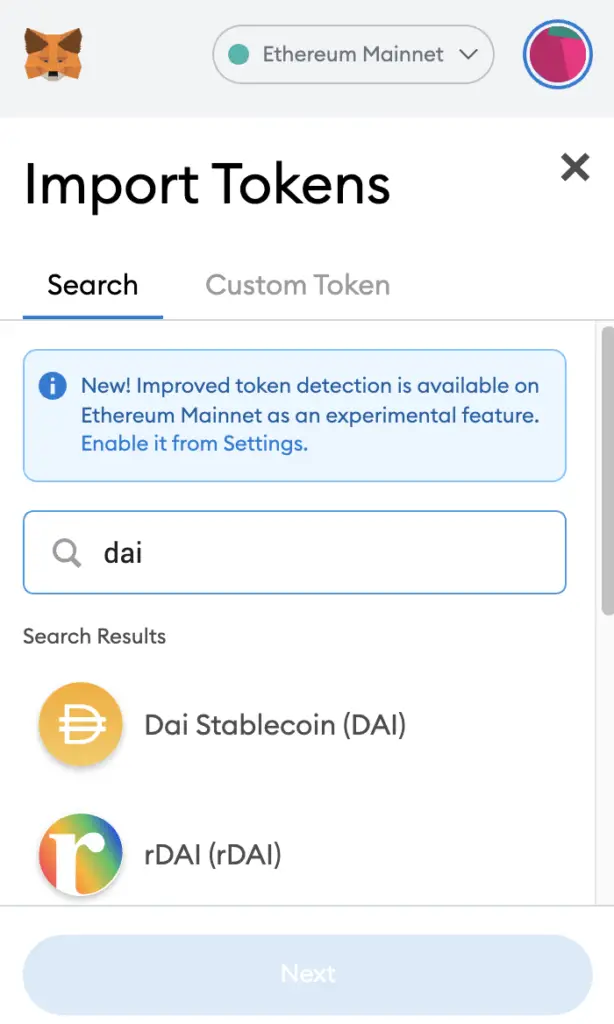Click the Next button
The height and width of the screenshot is (1024, 614).
click(308, 974)
